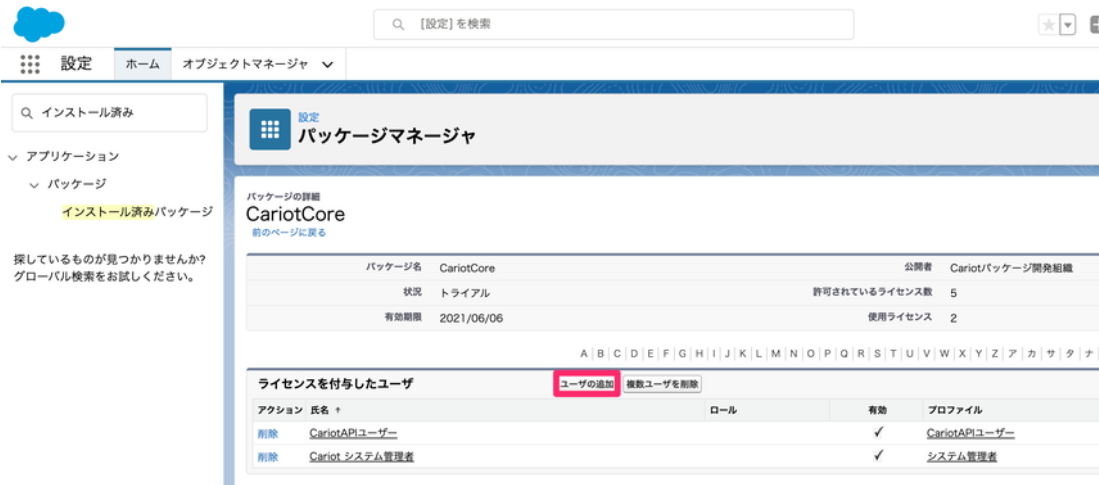Click the 設定 breadcrumb link

coord(308,118)
